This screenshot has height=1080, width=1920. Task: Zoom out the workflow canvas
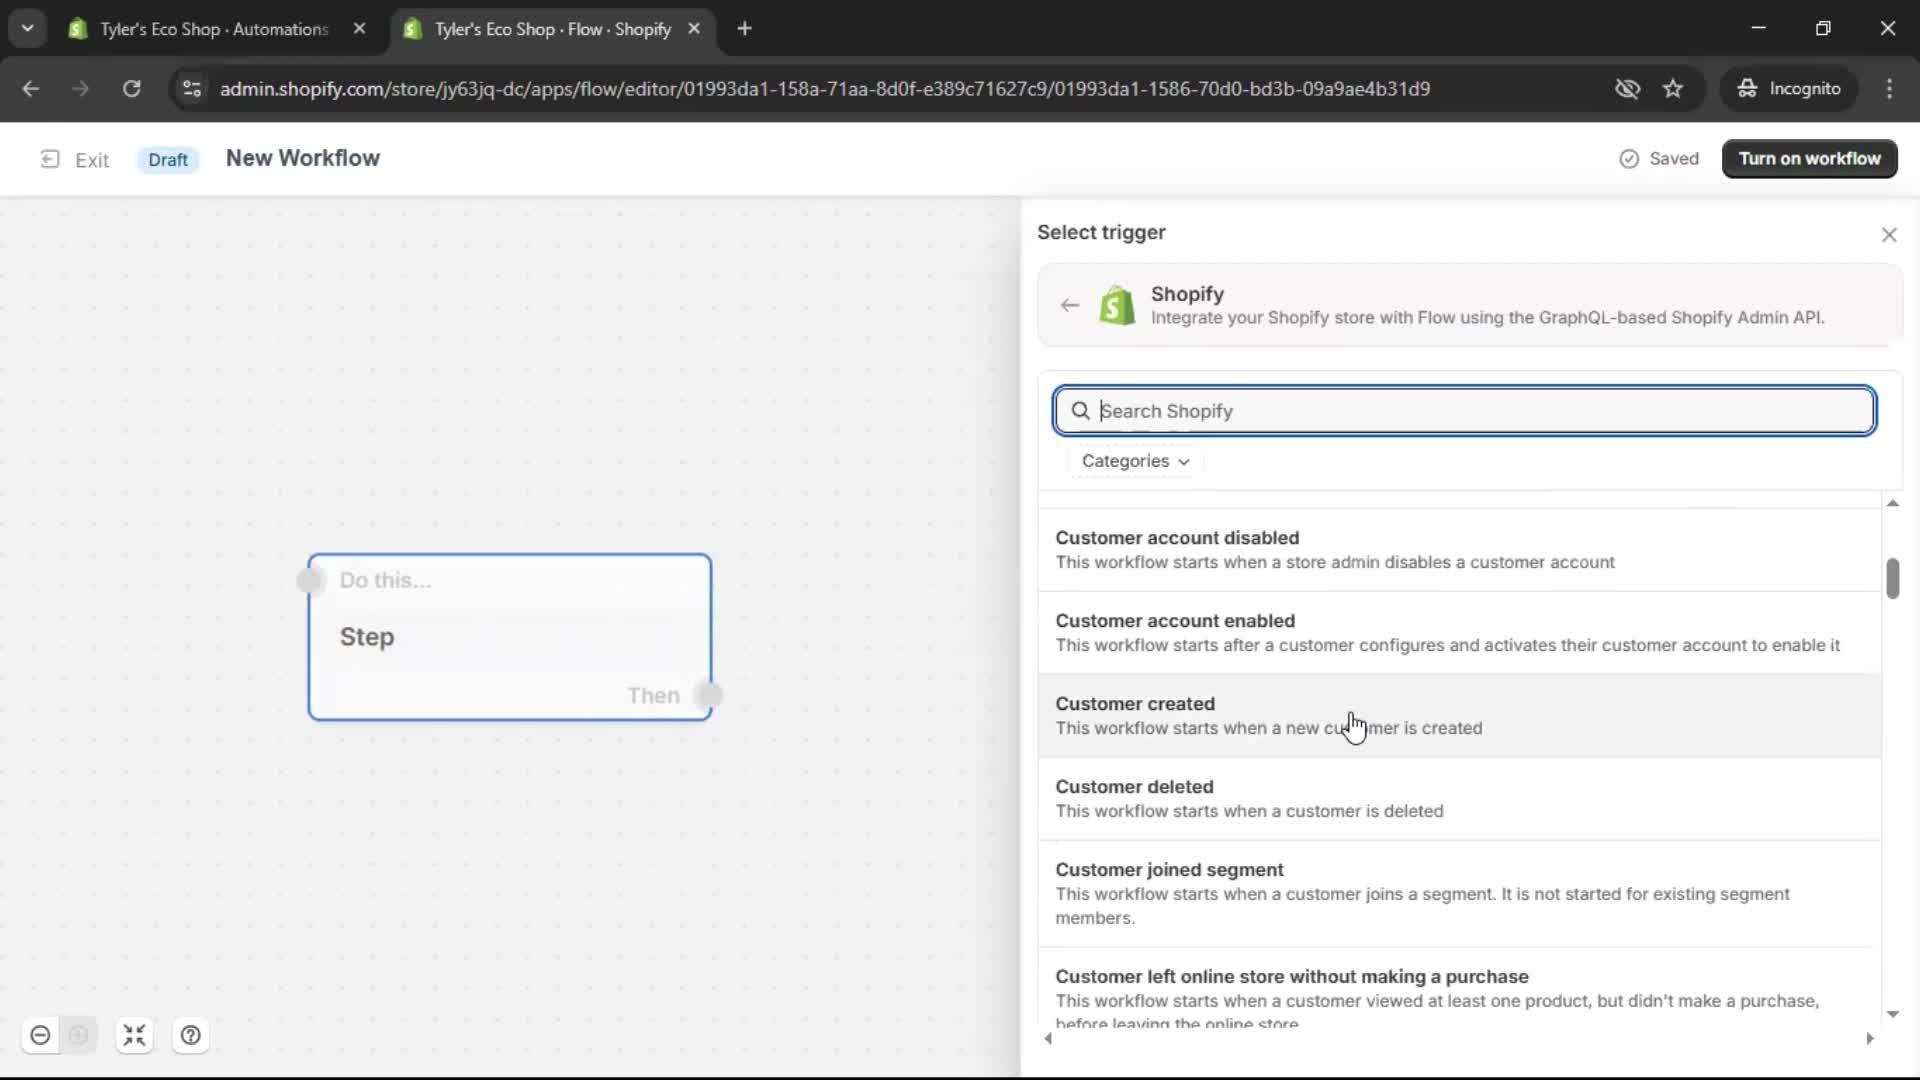coord(40,1035)
